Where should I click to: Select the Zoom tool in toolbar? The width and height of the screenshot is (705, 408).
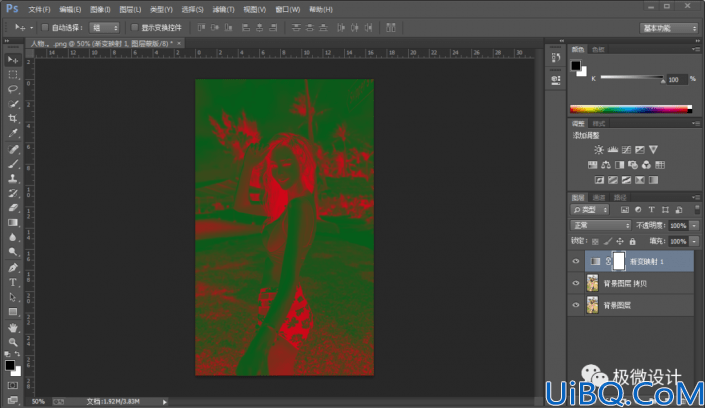pos(13,342)
